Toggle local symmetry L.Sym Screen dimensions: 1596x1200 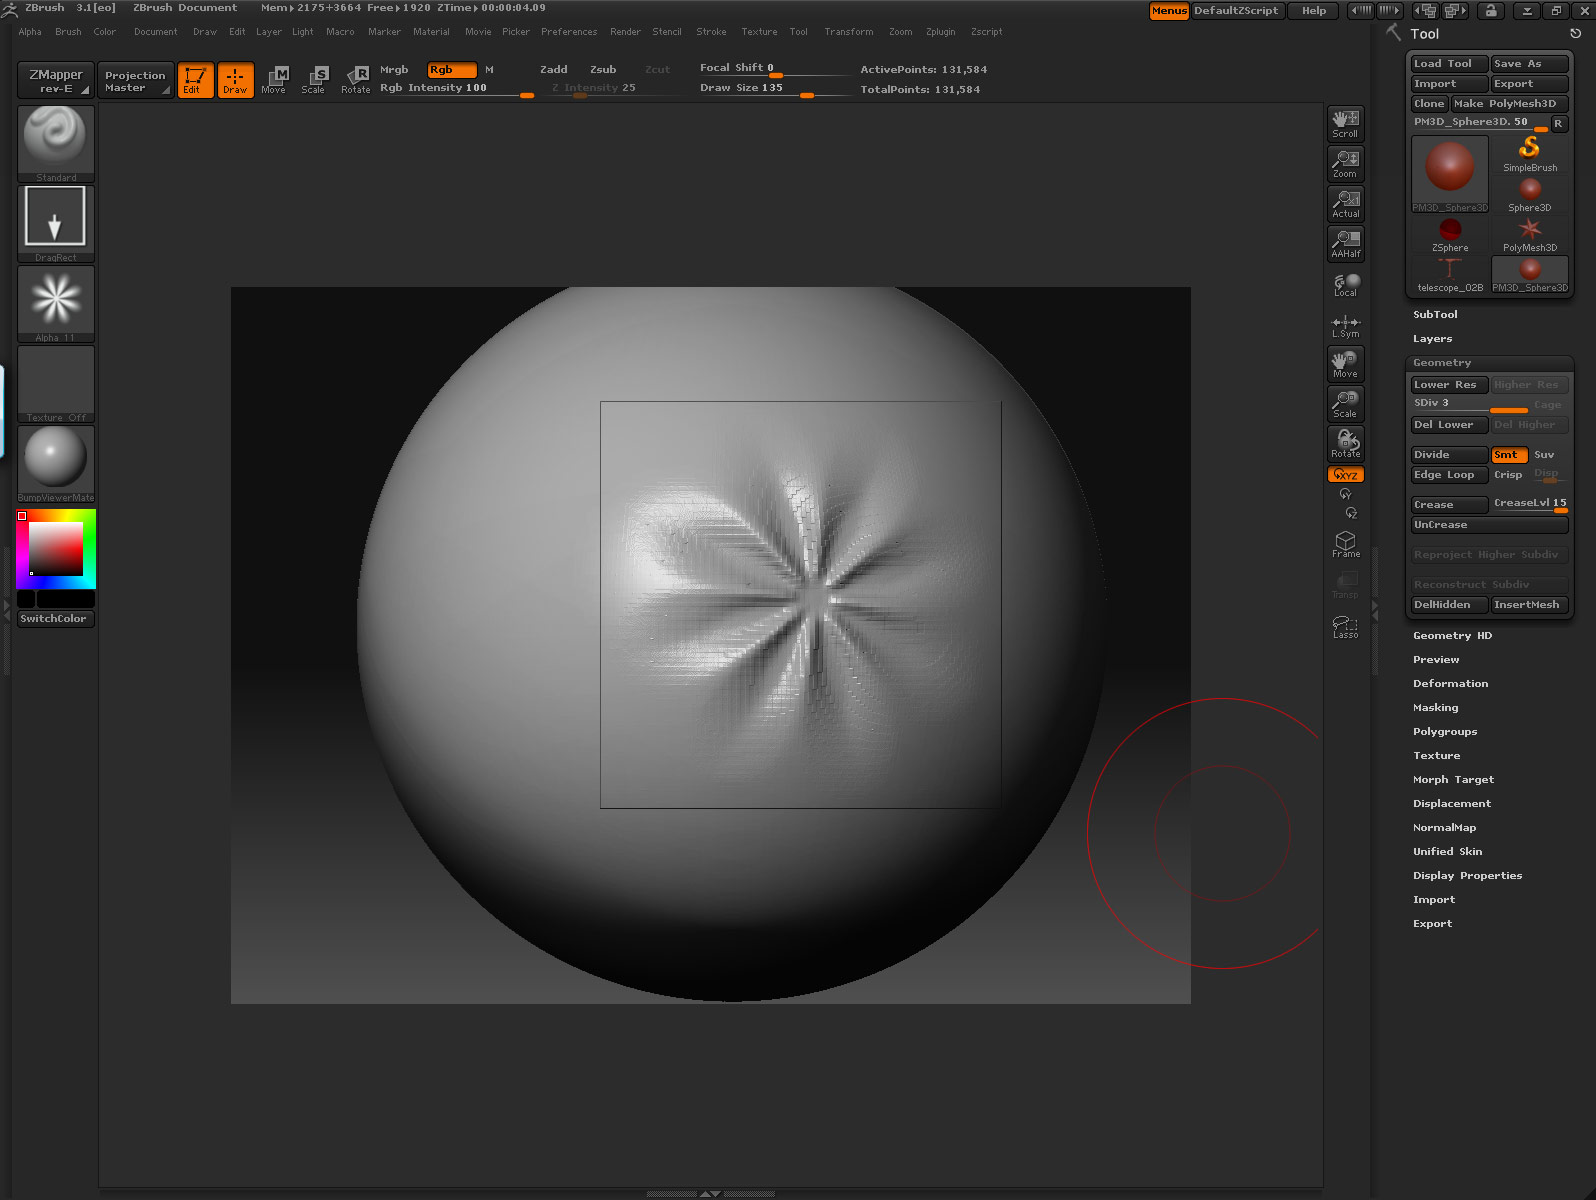1345,325
